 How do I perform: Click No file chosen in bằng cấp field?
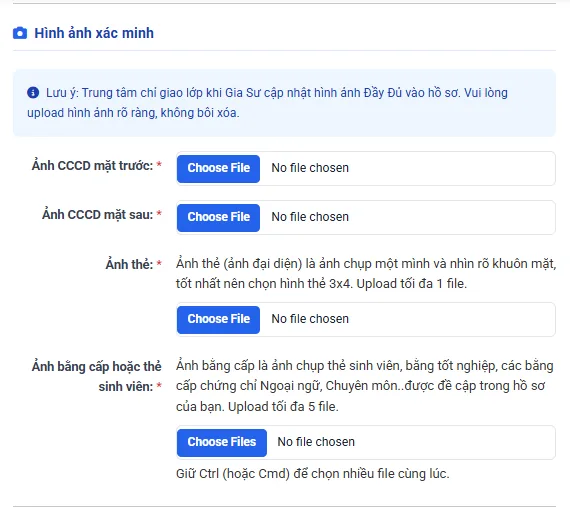[x=316, y=442]
